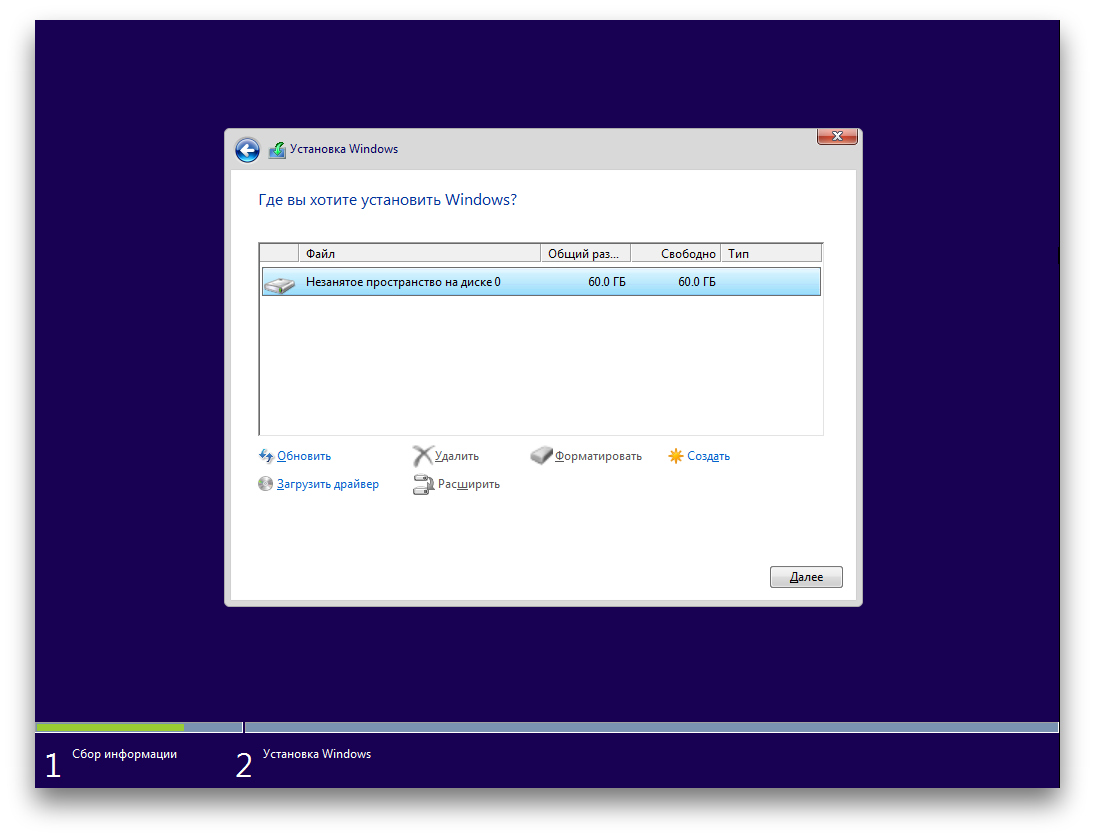
Task: Open the Загрузить драйвер link
Action: click(328, 484)
